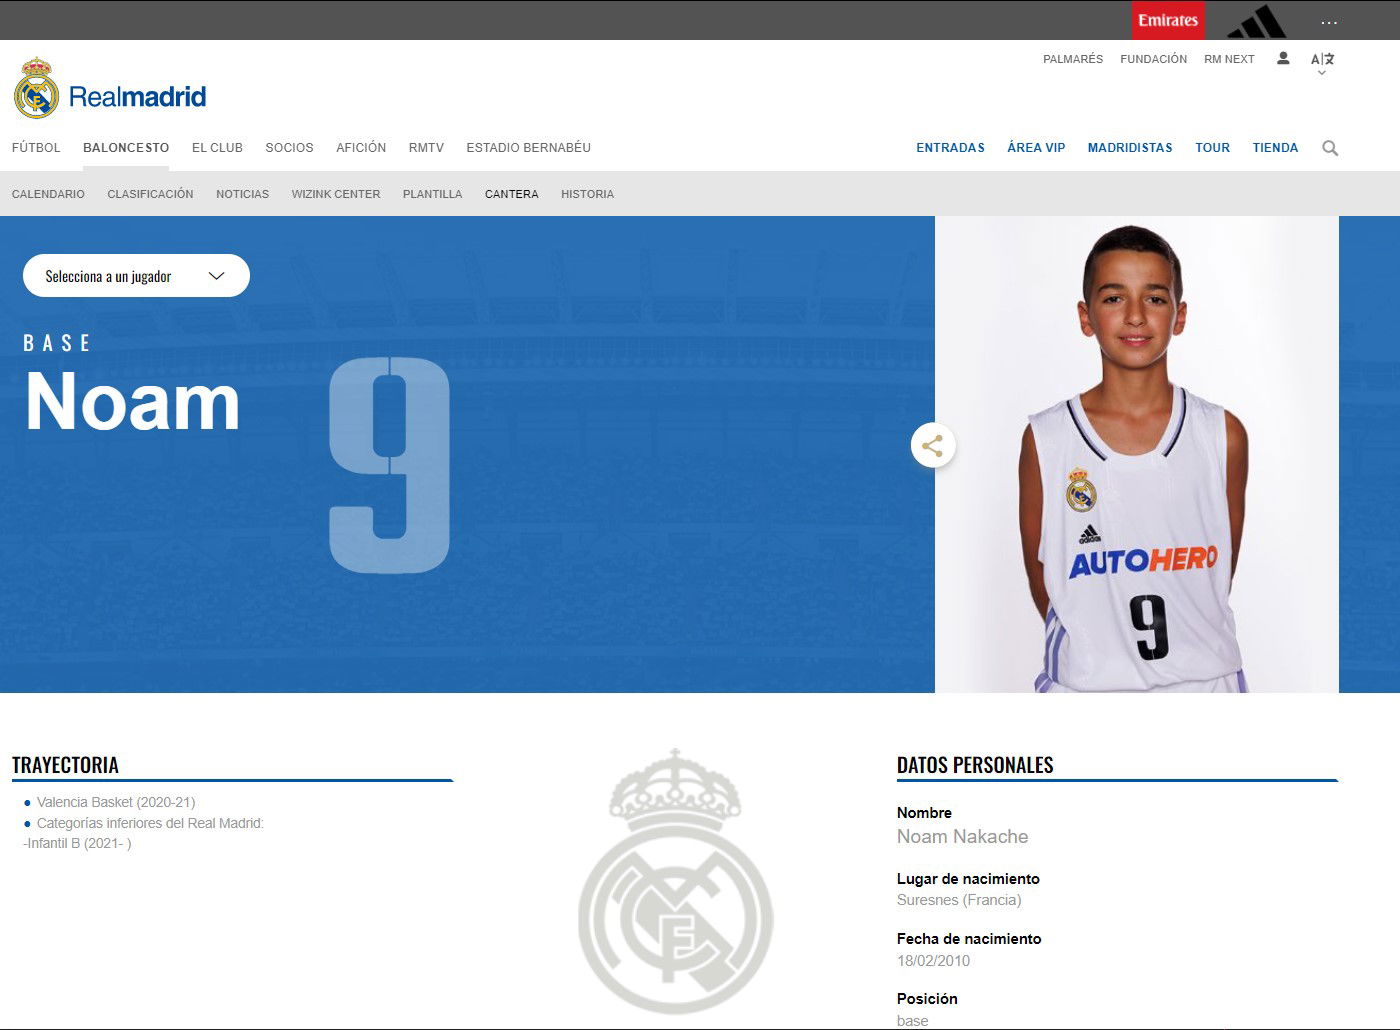This screenshot has width=1400, height=1030.
Task: Go to ÁREA VIP link
Action: tap(1036, 147)
